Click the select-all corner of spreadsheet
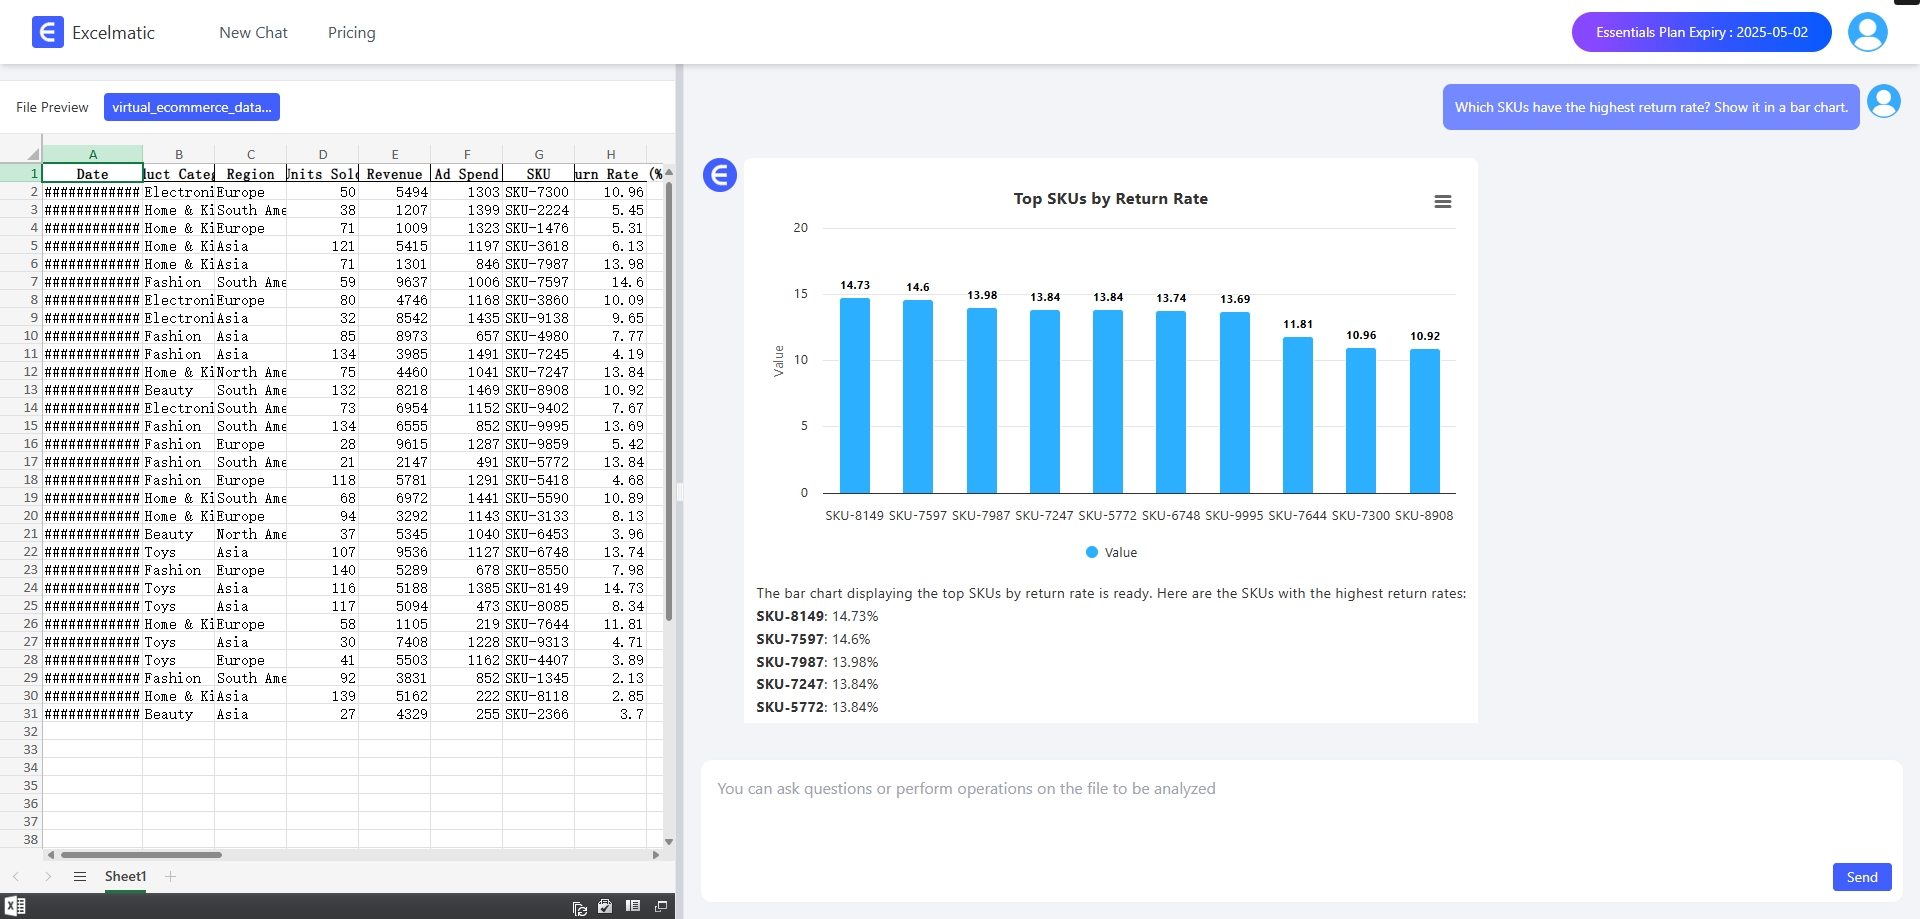 click(x=32, y=154)
